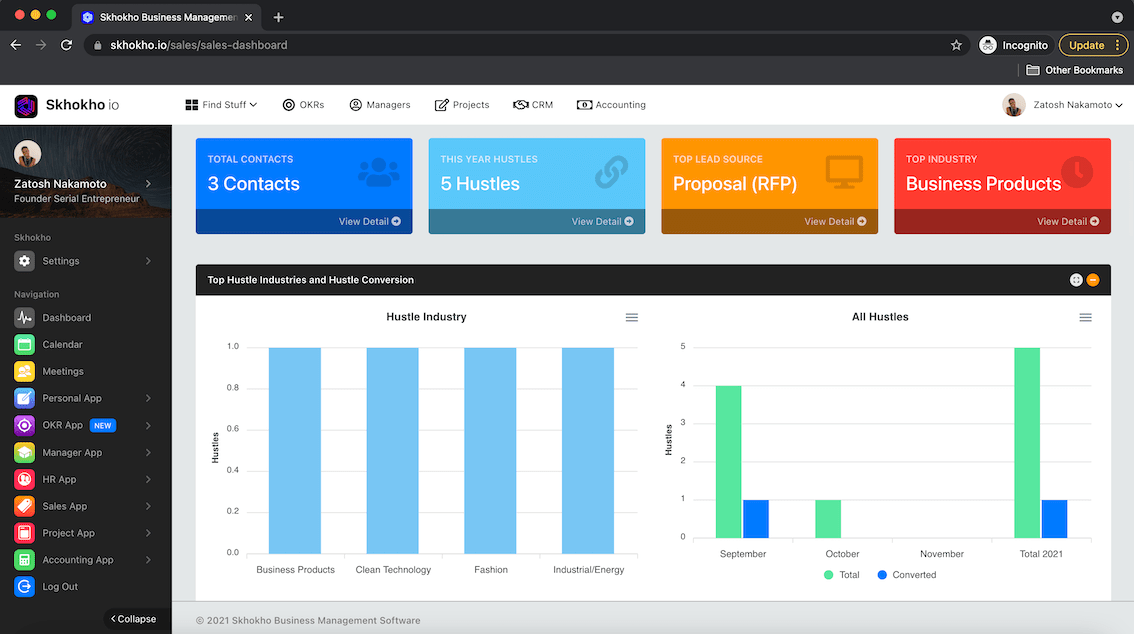
Task: Click the Settings gear icon in sidebar
Action: pos(25,261)
